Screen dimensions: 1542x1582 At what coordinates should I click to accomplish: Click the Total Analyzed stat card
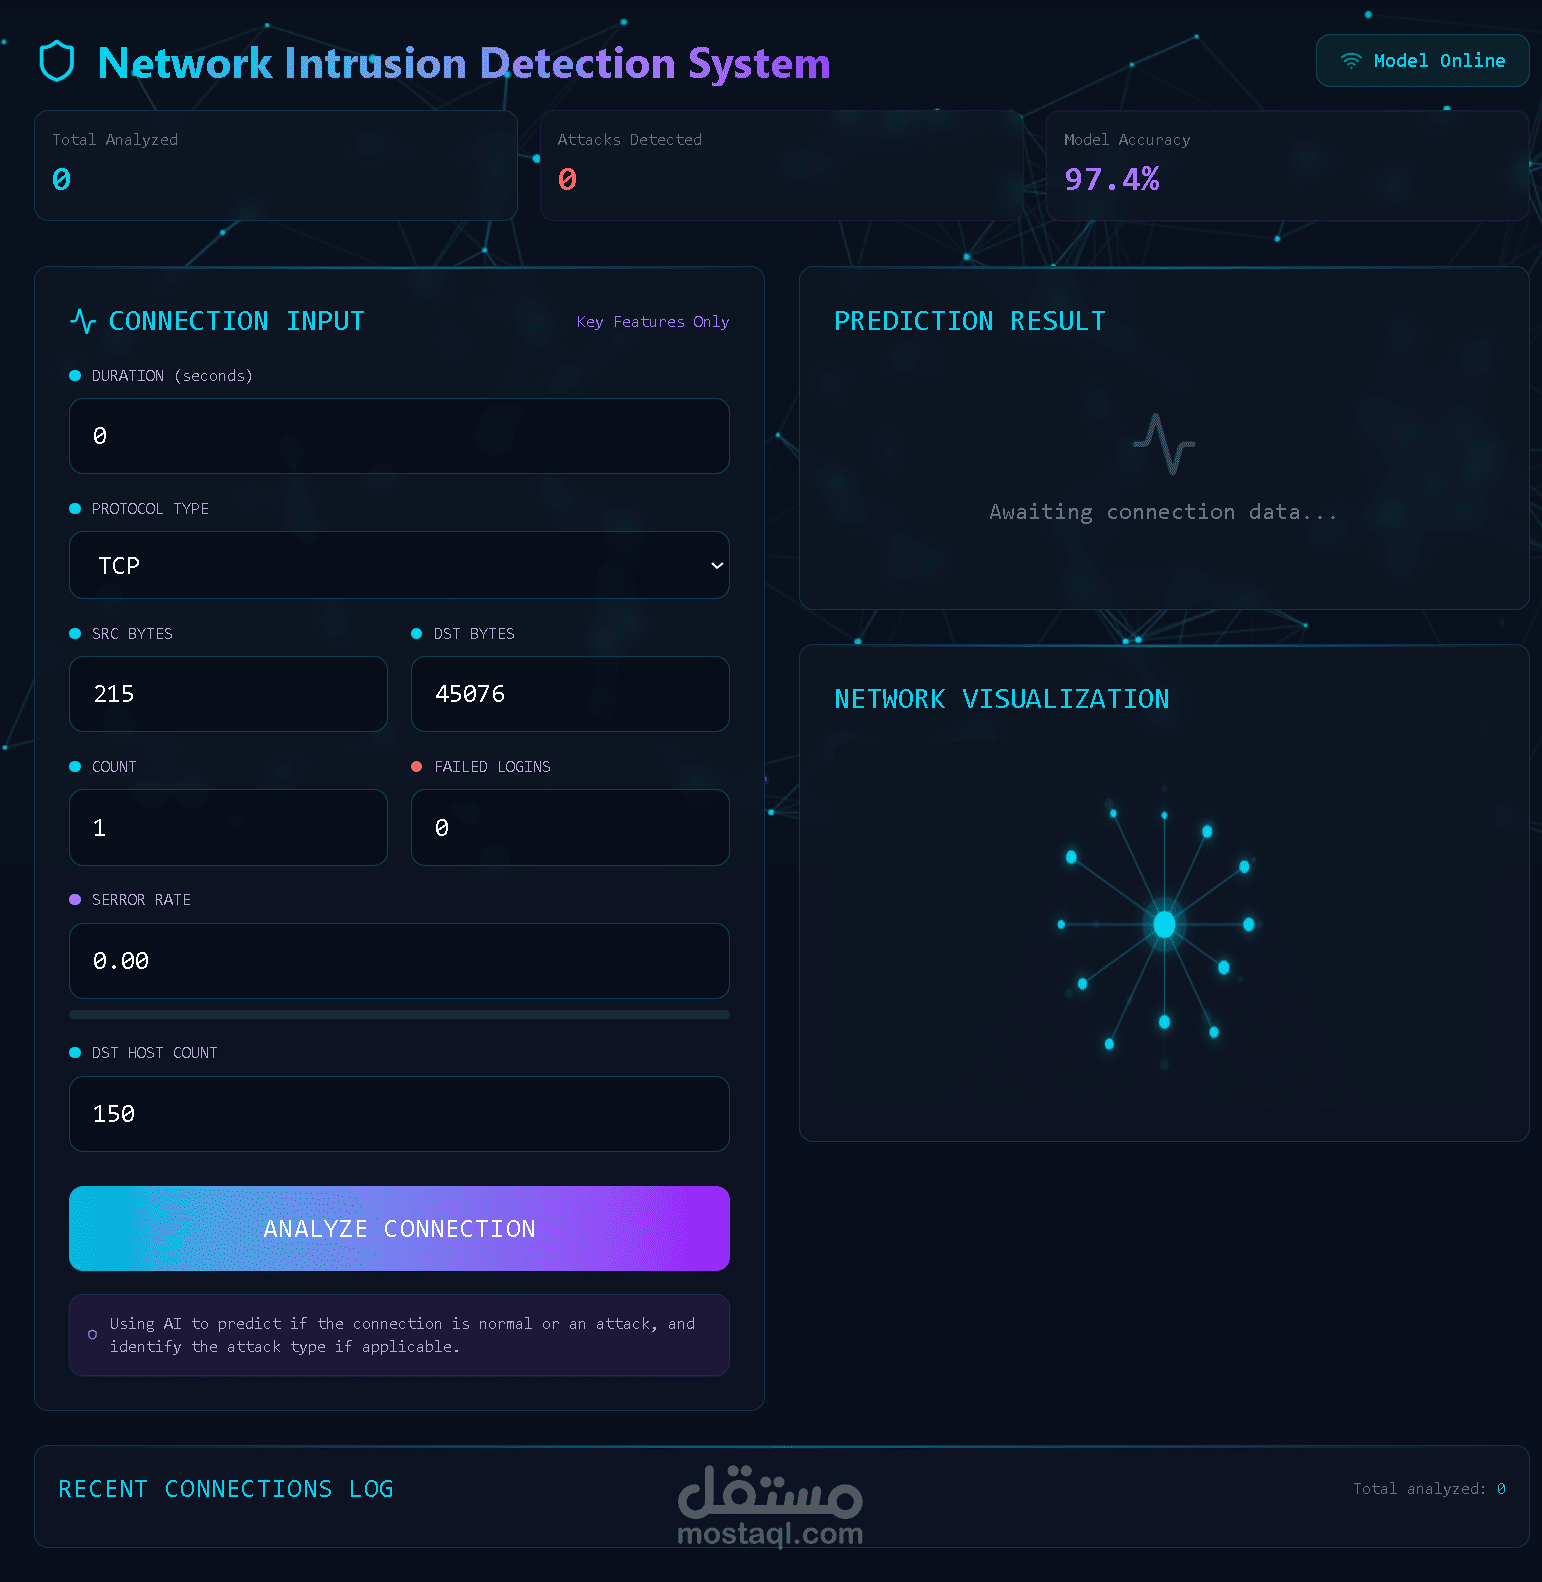(276, 165)
